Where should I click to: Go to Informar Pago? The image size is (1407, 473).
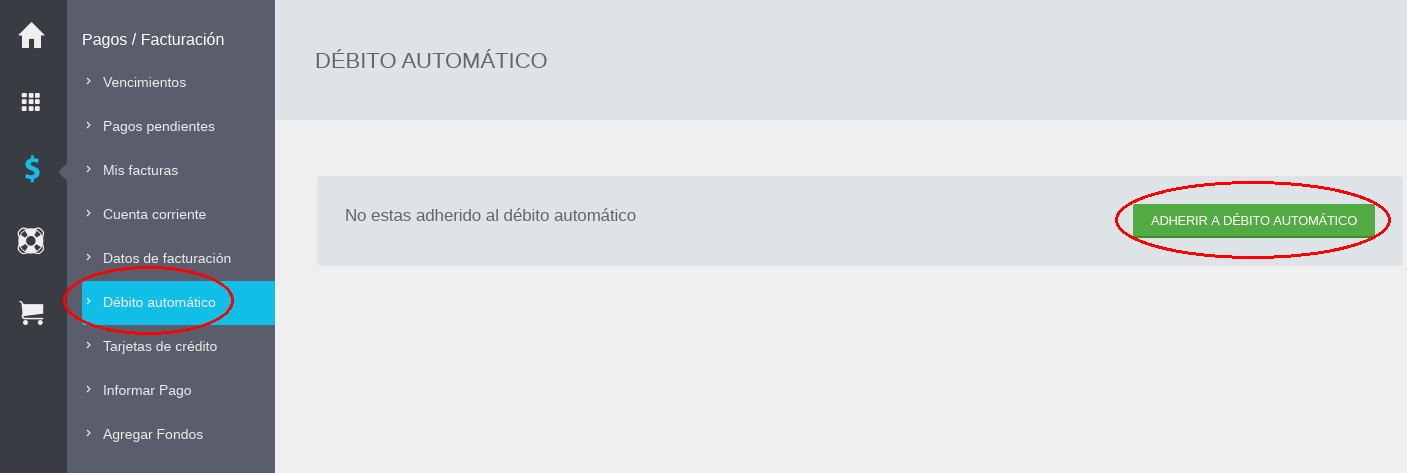click(147, 390)
